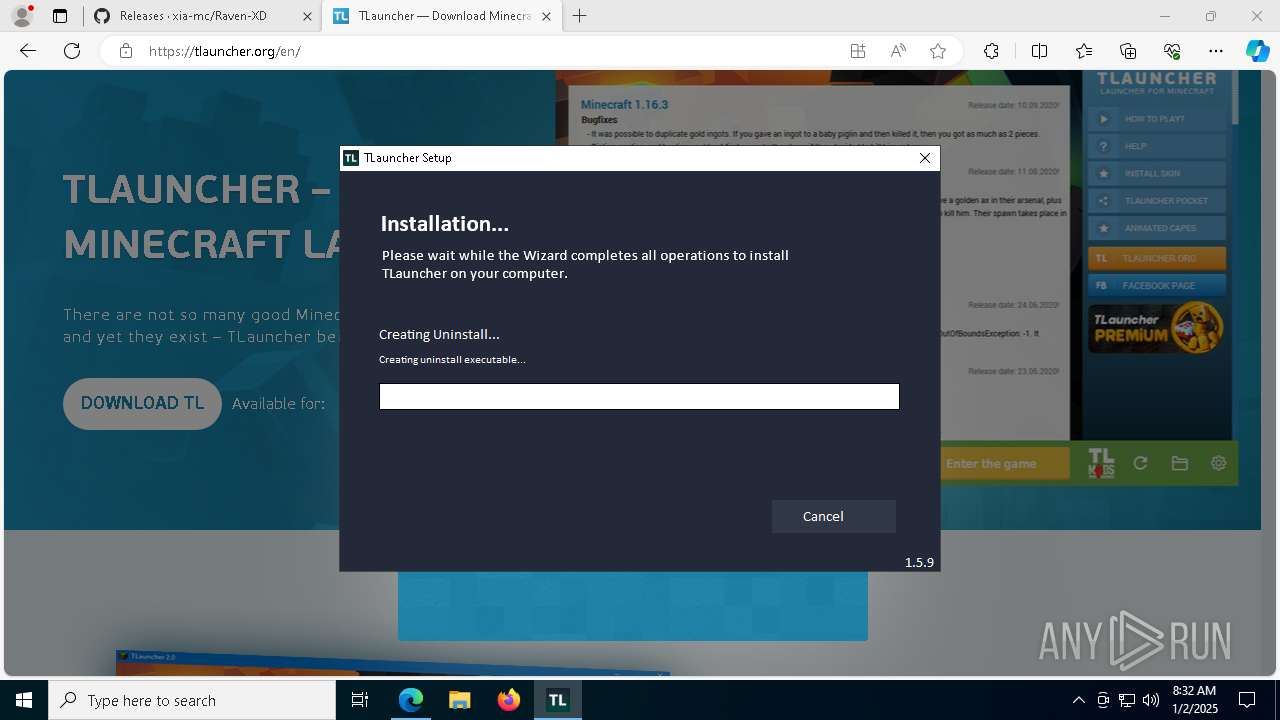Open the network icon in the system tray
This screenshot has height=720, width=1280.
point(1127,700)
